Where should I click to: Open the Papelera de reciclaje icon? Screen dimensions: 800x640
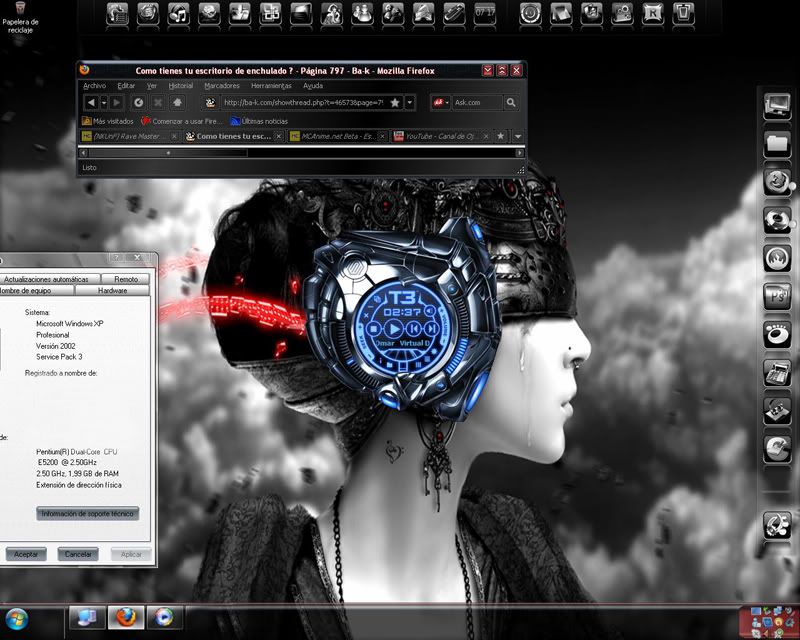coord(20,17)
